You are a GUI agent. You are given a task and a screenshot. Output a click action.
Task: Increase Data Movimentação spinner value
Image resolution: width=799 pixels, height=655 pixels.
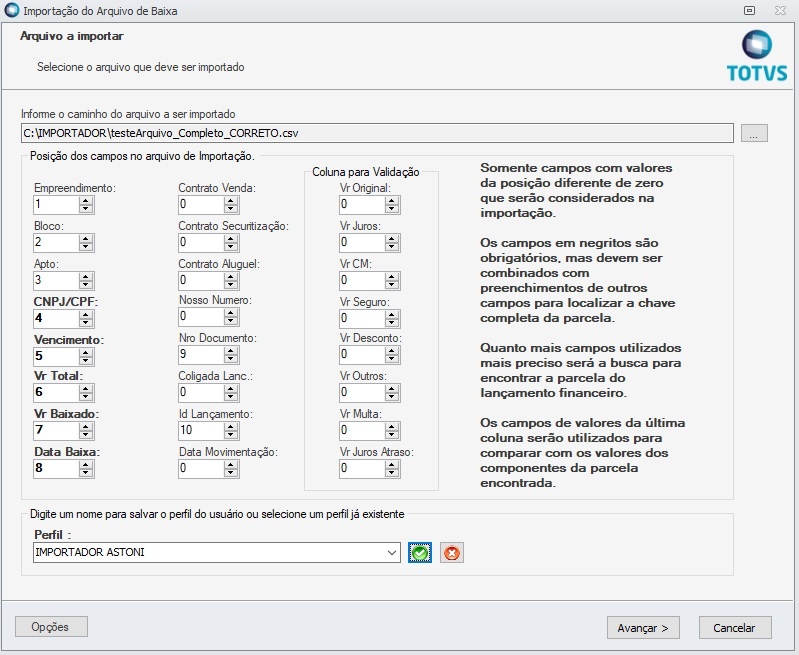point(231,464)
